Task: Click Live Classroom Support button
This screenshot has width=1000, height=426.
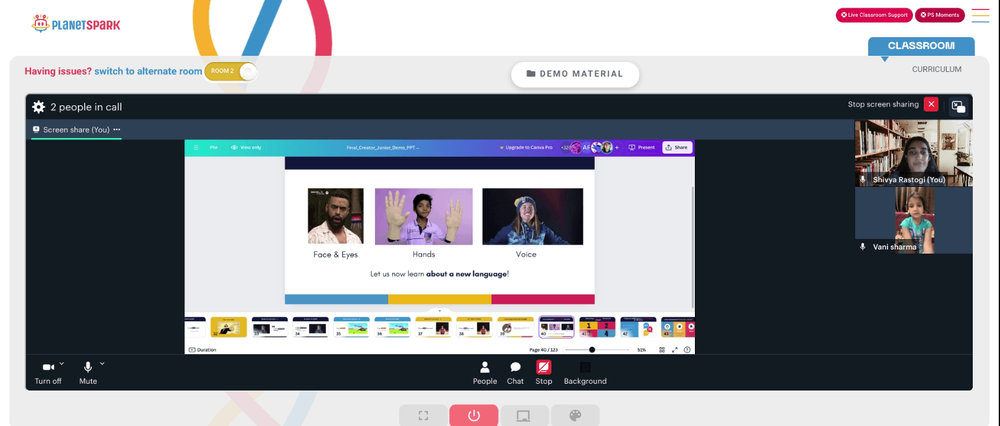Action: [874, 15]
